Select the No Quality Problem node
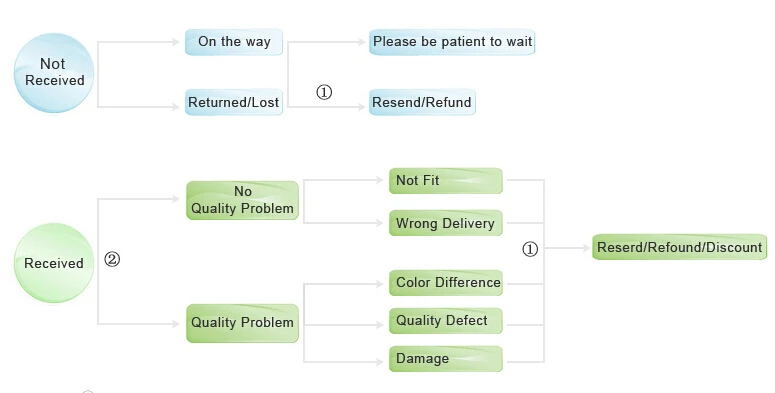This screenshot has width=775, height=393. pyautogui.click(x=242, y=200)
